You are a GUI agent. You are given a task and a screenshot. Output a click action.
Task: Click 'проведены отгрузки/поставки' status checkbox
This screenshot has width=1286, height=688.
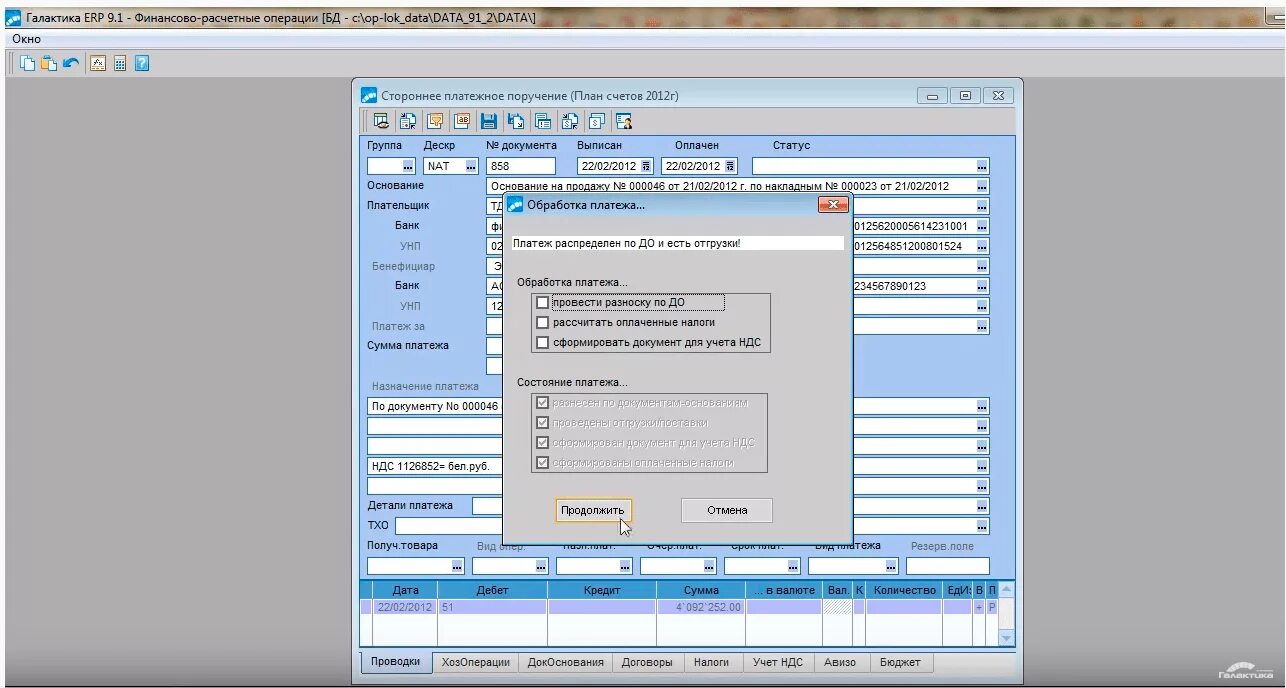[x=543, y=422]
